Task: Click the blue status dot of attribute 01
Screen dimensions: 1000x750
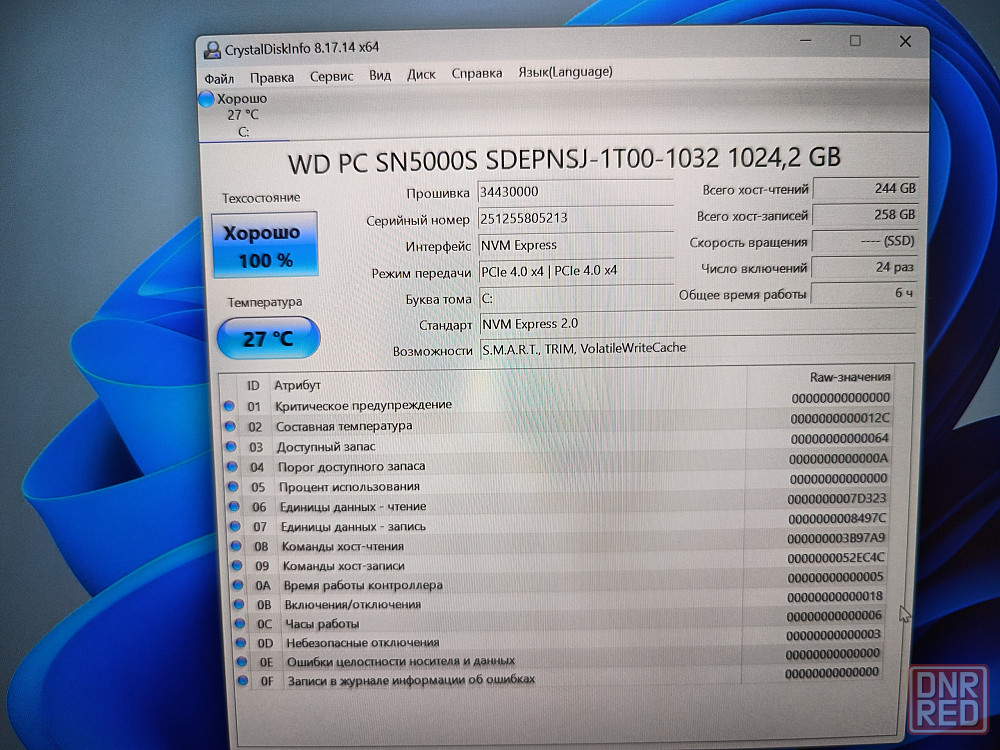Action: pyautogui.click(x=230, y=406)
